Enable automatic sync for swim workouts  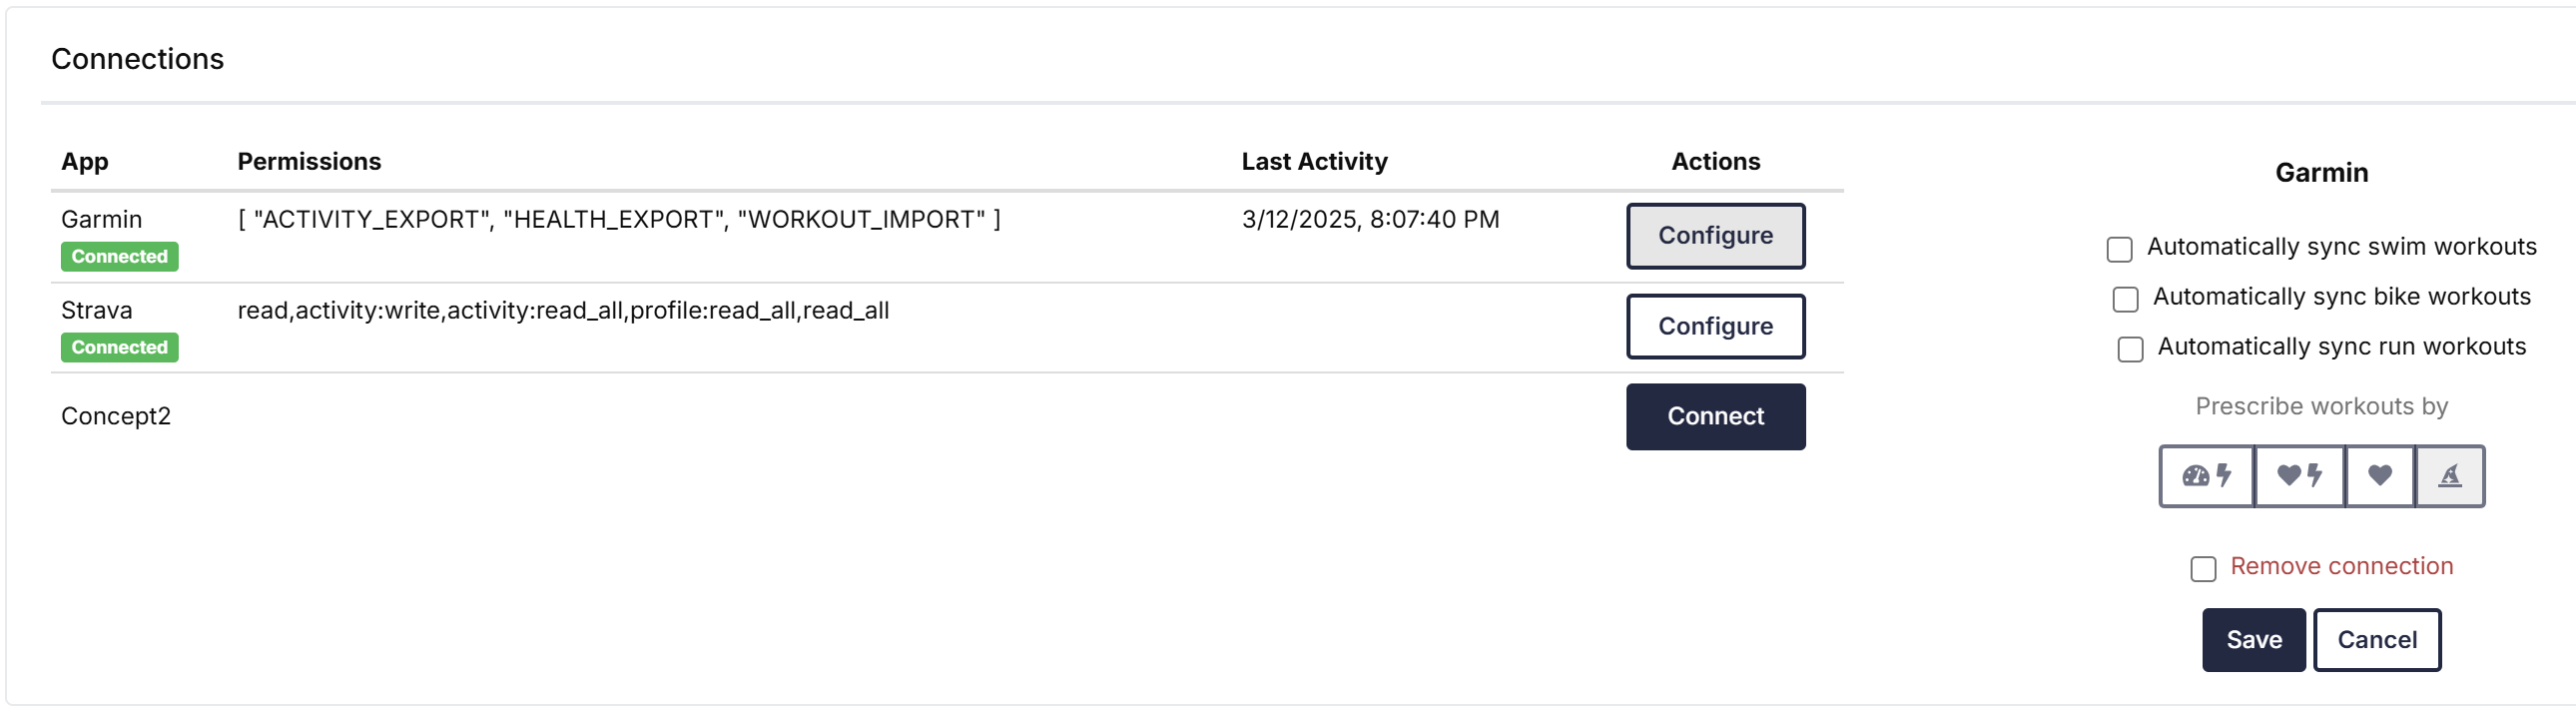tap(2119, 249)
